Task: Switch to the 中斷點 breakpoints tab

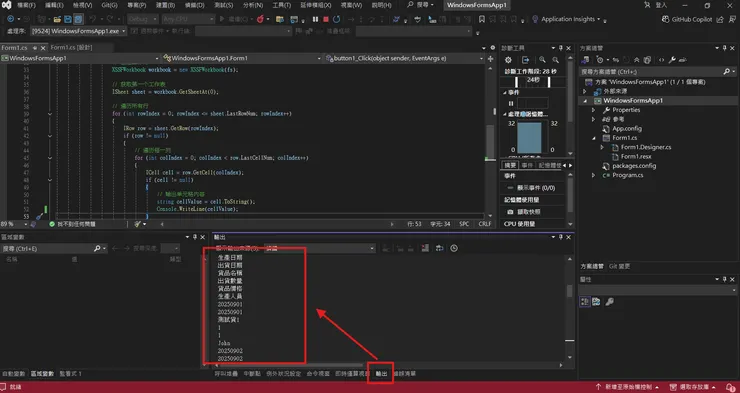Action: pyautogui.click(x=252, y=374)
